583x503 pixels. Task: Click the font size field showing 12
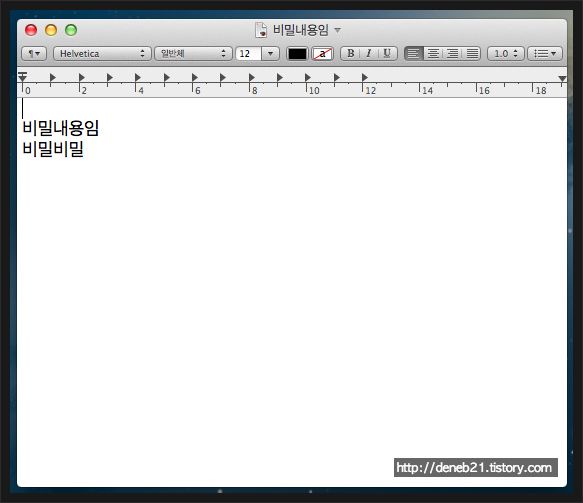tap(248, 54)
